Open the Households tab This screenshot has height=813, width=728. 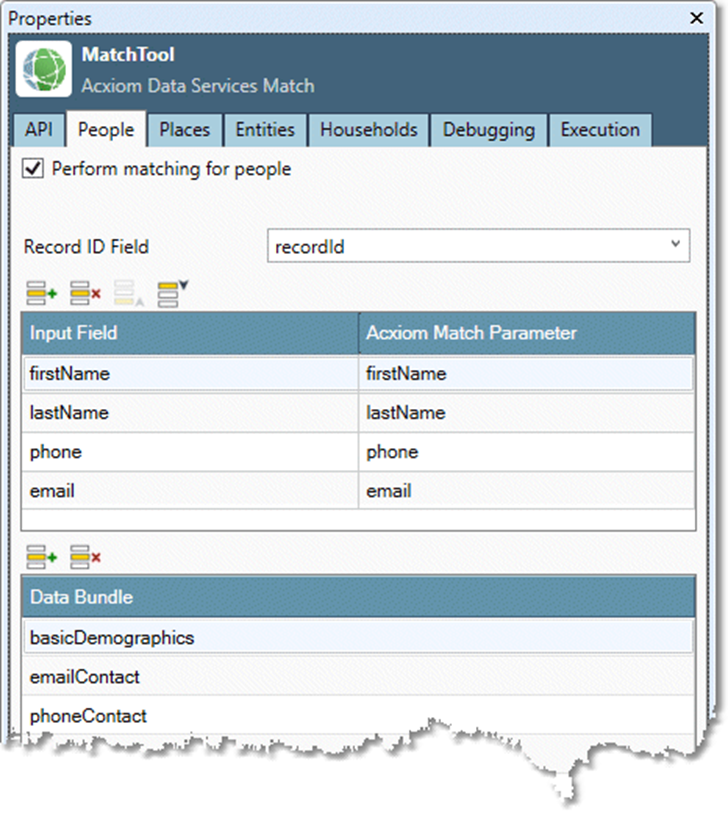click(x=369, y=130)
